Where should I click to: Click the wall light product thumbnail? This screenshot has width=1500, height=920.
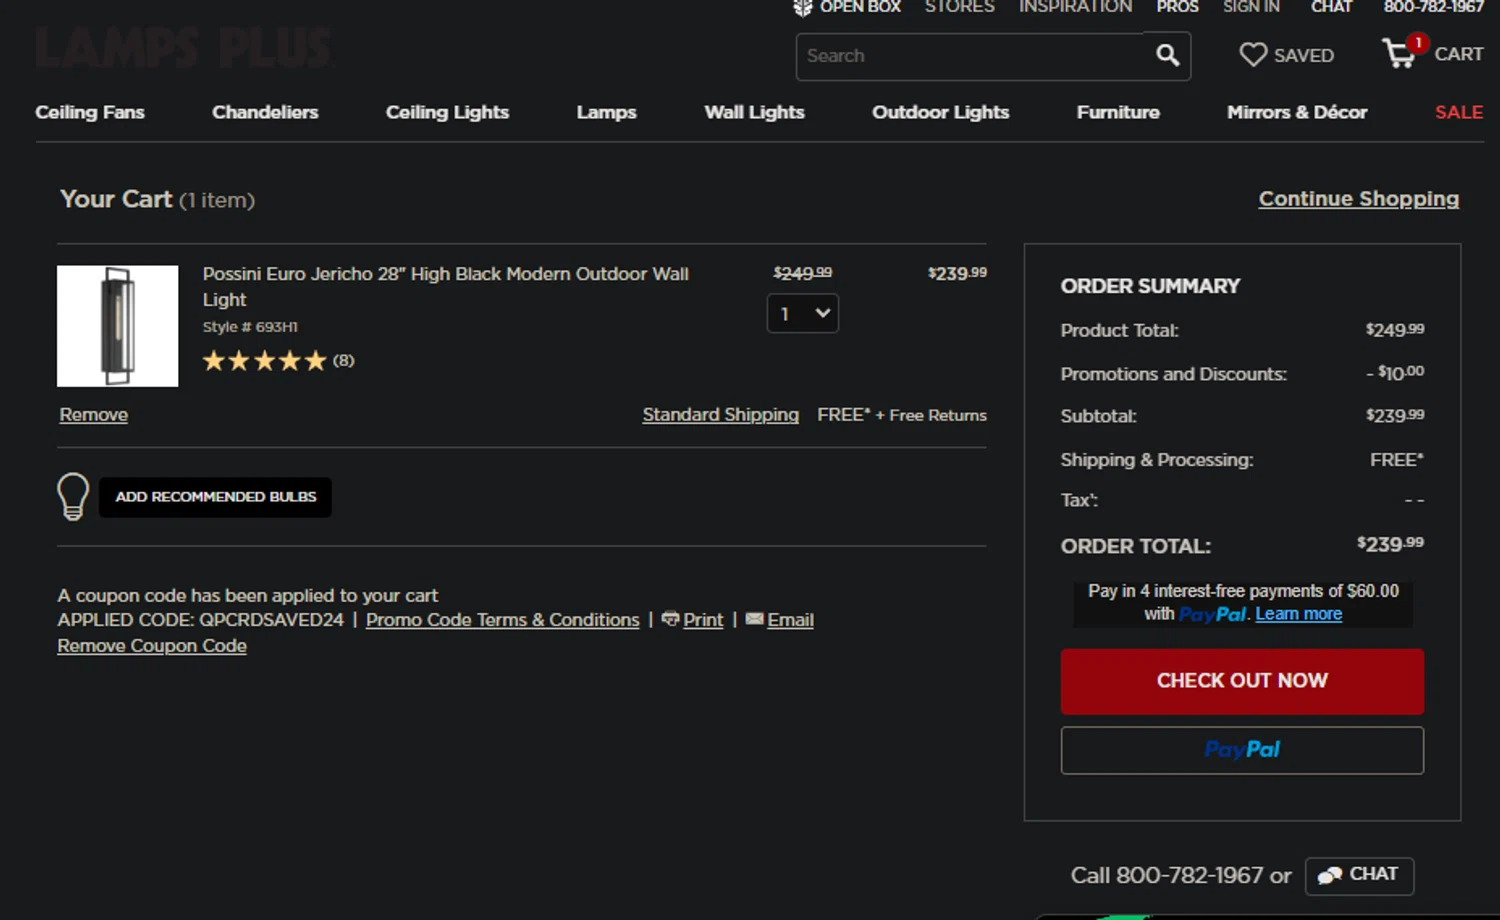[117, 326]
